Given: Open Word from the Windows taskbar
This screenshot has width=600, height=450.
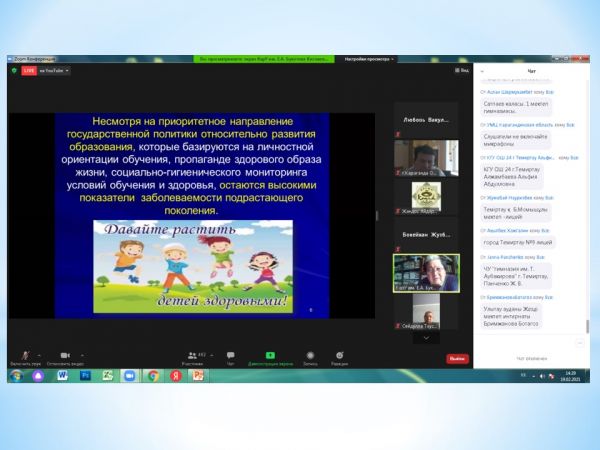Looking at the screenshot, I should click(x=63, y=376).
